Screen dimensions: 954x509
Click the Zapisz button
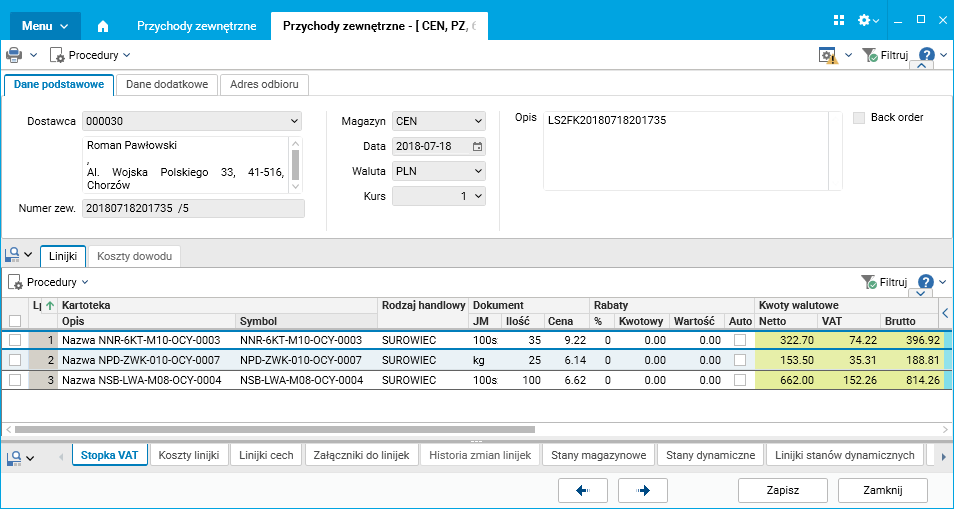point(782,490)
